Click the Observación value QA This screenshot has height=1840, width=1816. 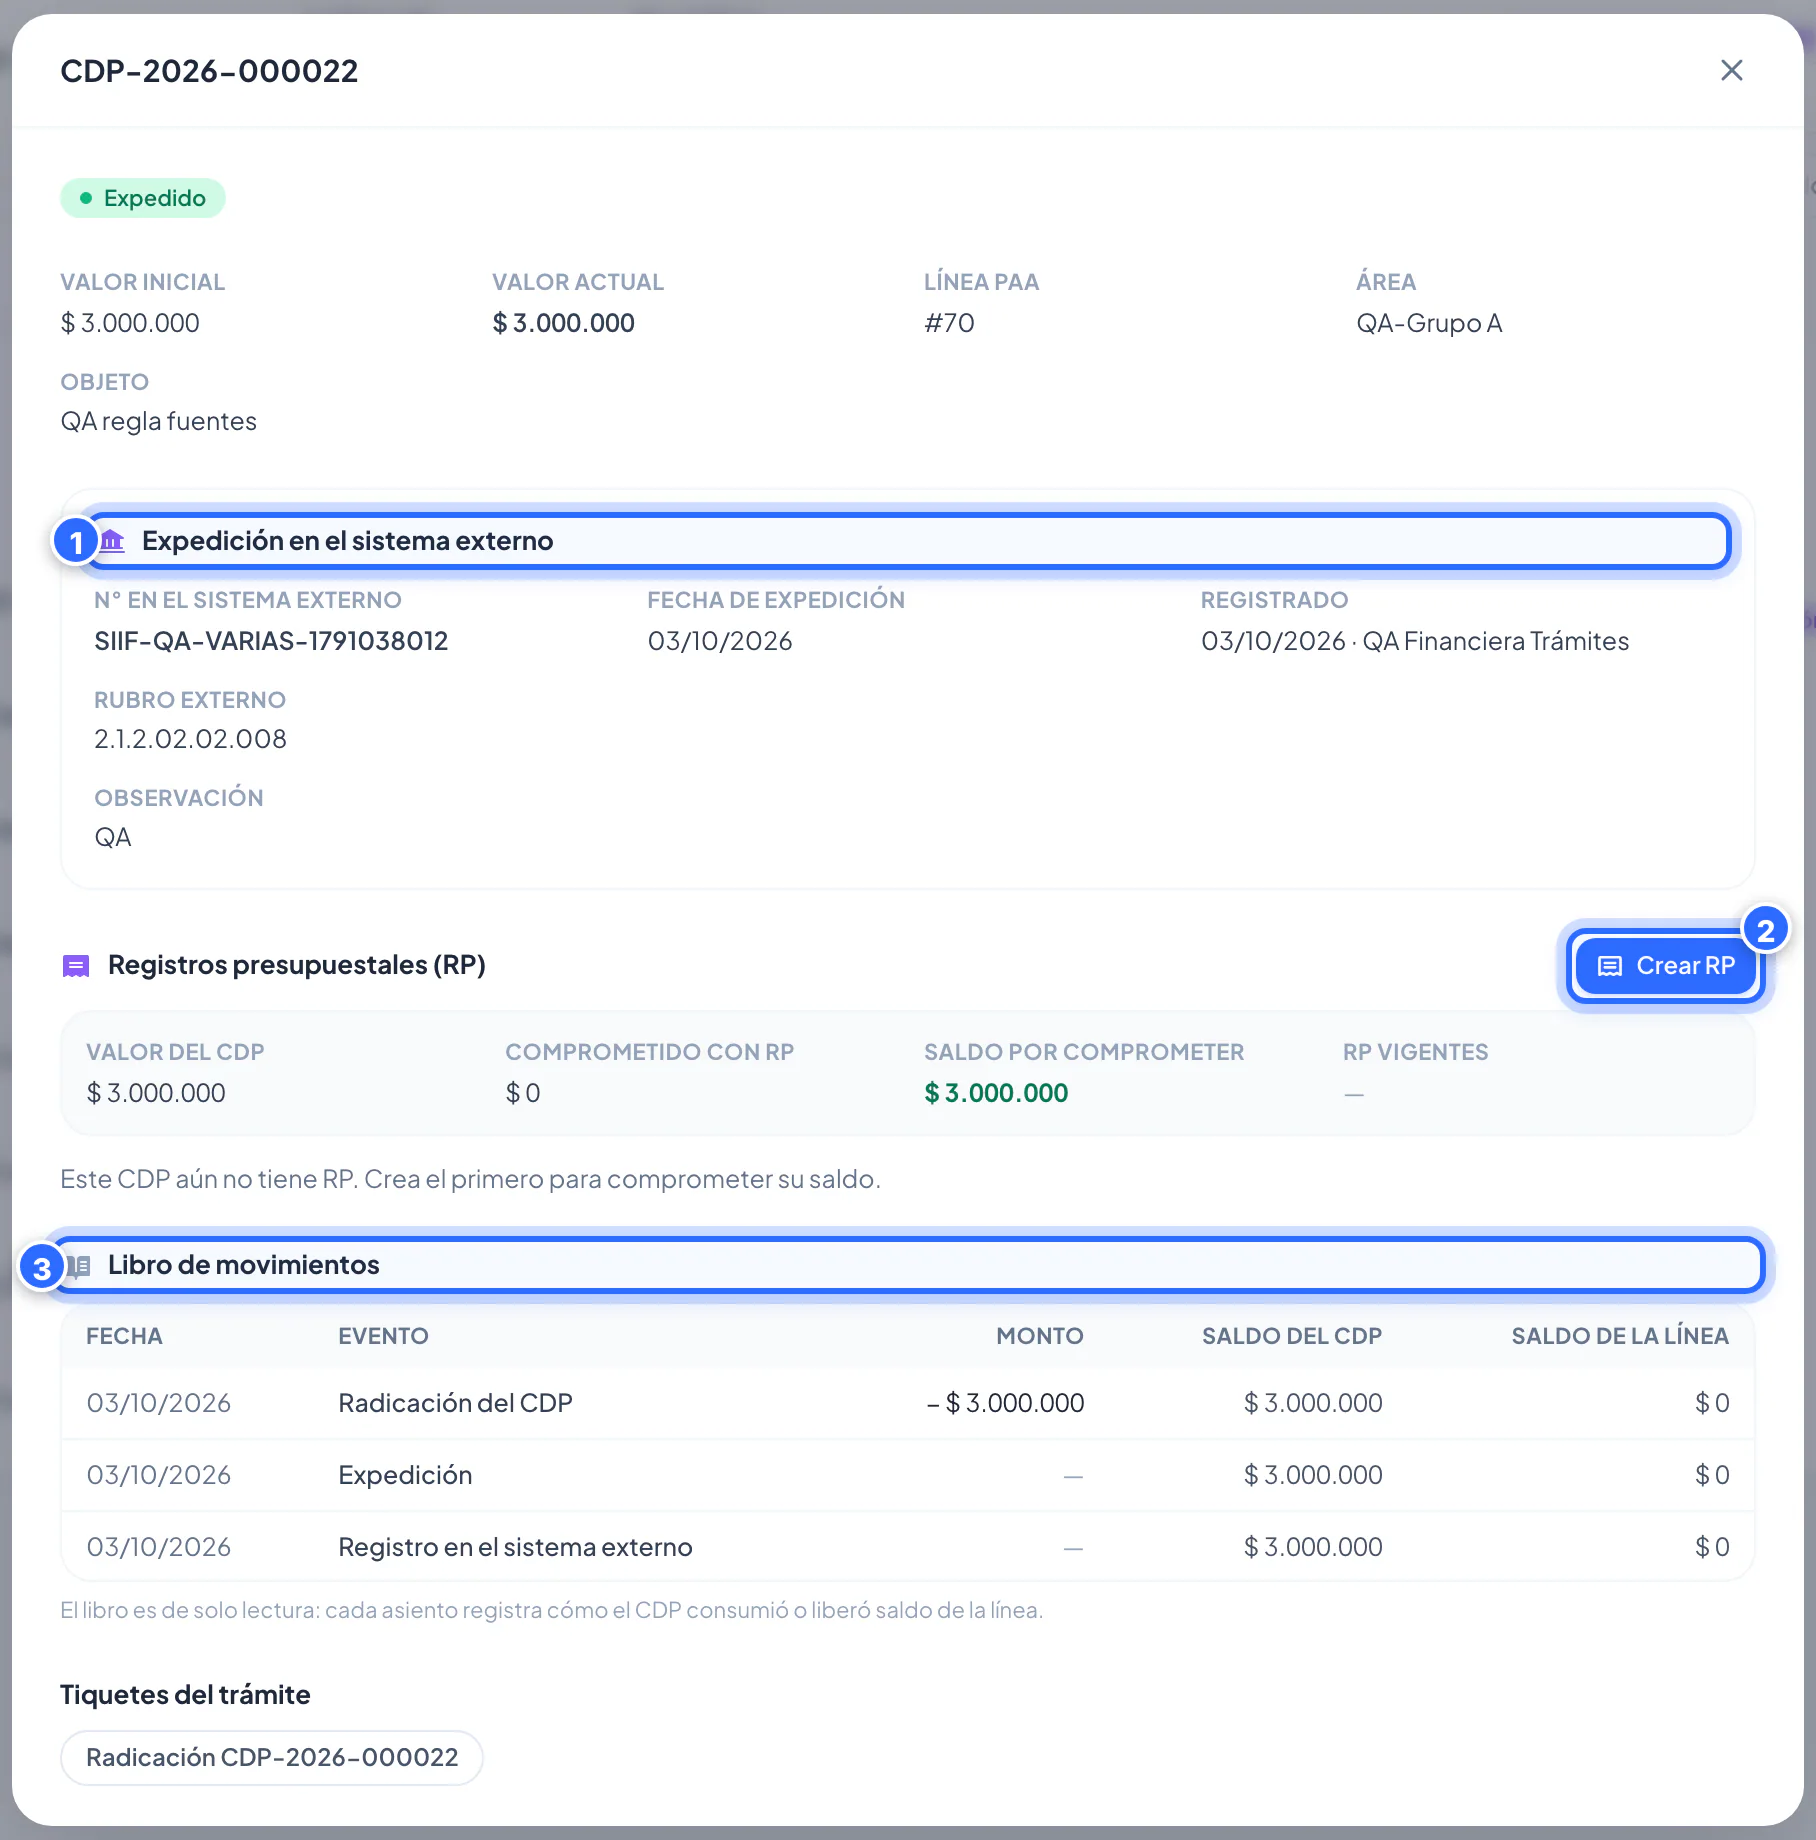[x=113, y=837]
